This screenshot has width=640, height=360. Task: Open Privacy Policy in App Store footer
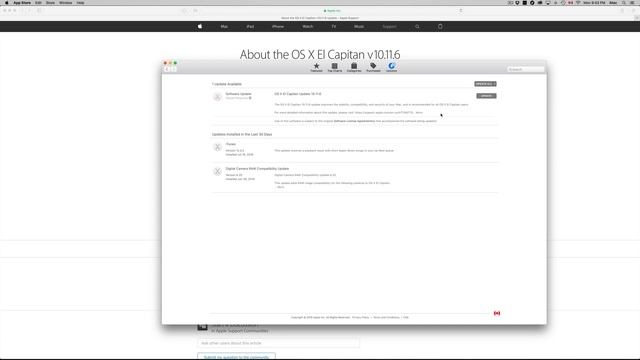[x=360, y=317]
